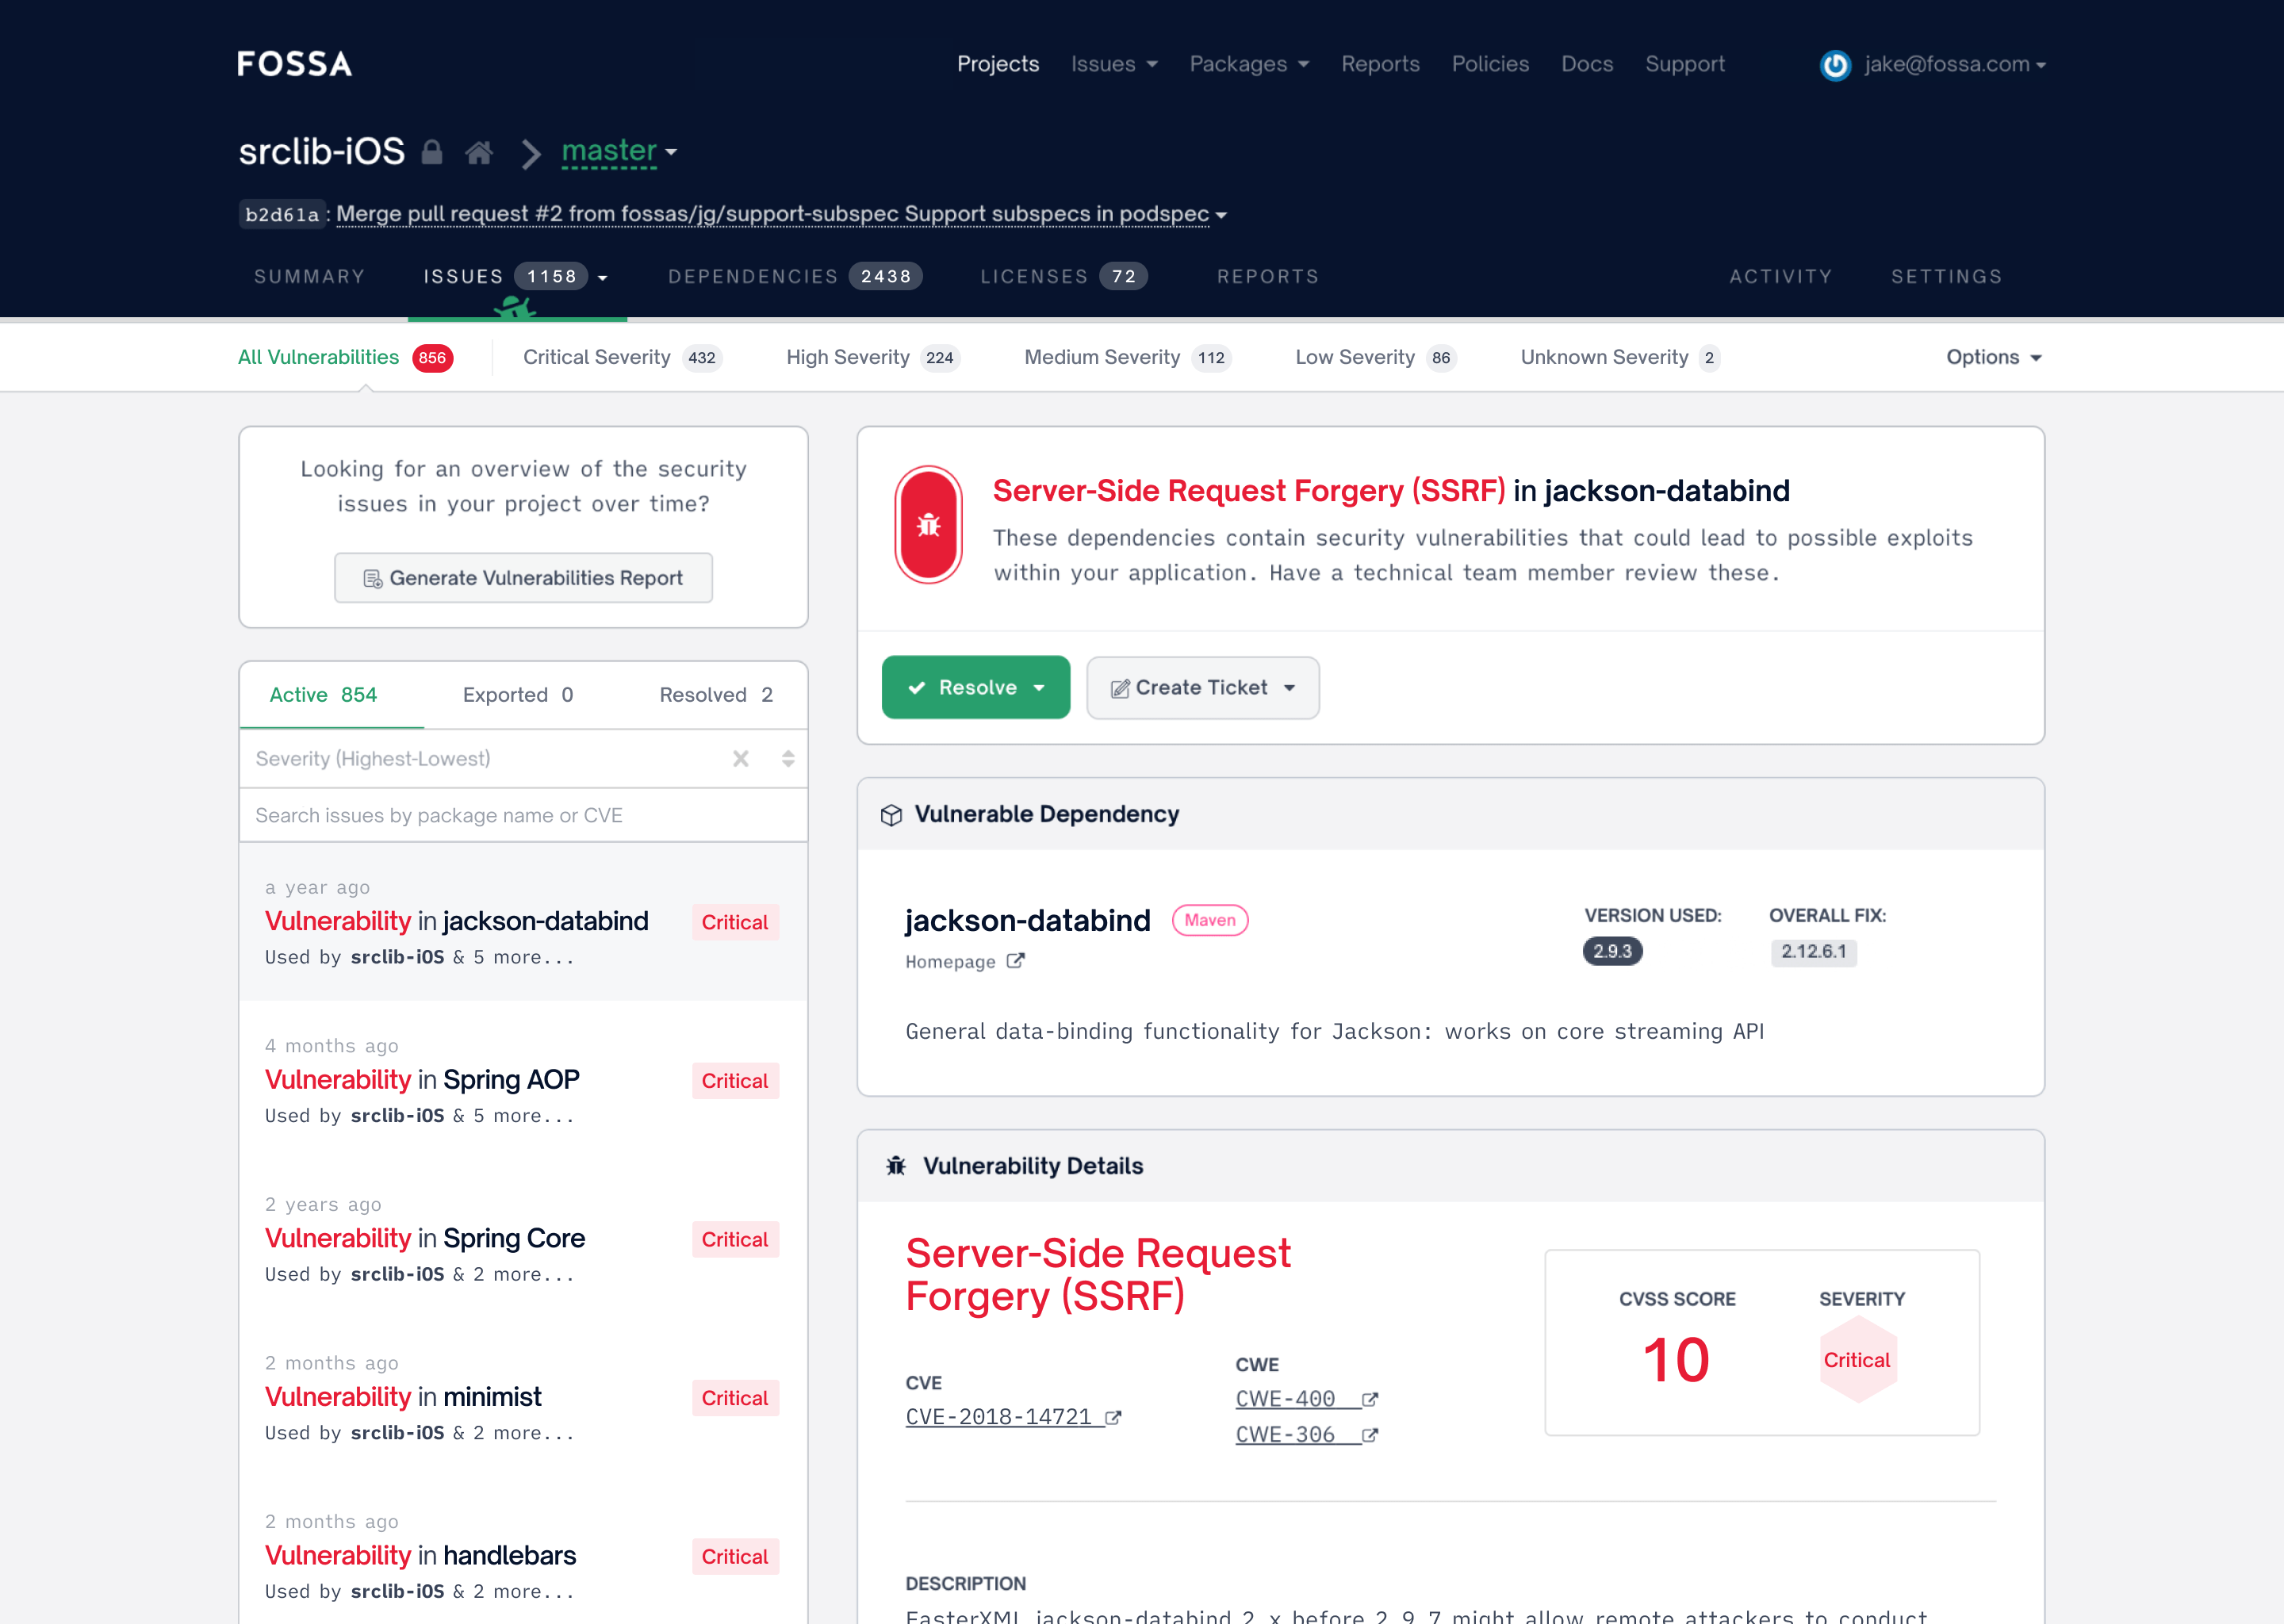The height and width of the screenshot is (1624, 2284).
Task: Open the Support navigation item
Action: (x=1685, y=64)
